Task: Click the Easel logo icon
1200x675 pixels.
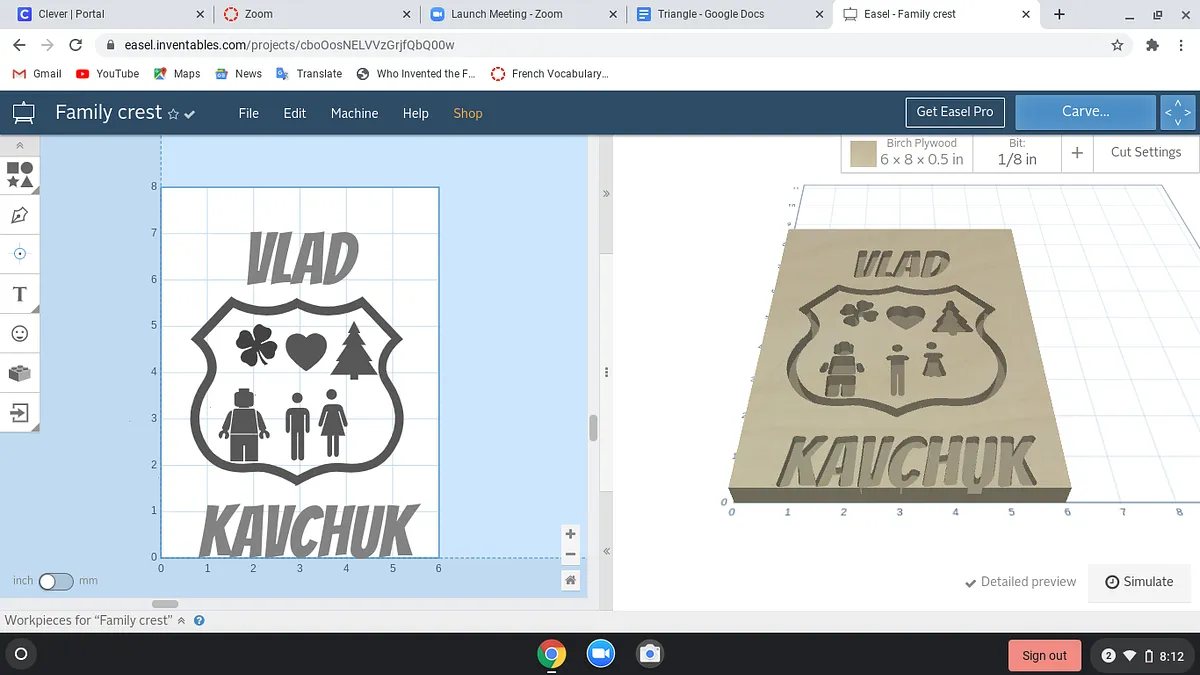Action: tap(22, 113)
